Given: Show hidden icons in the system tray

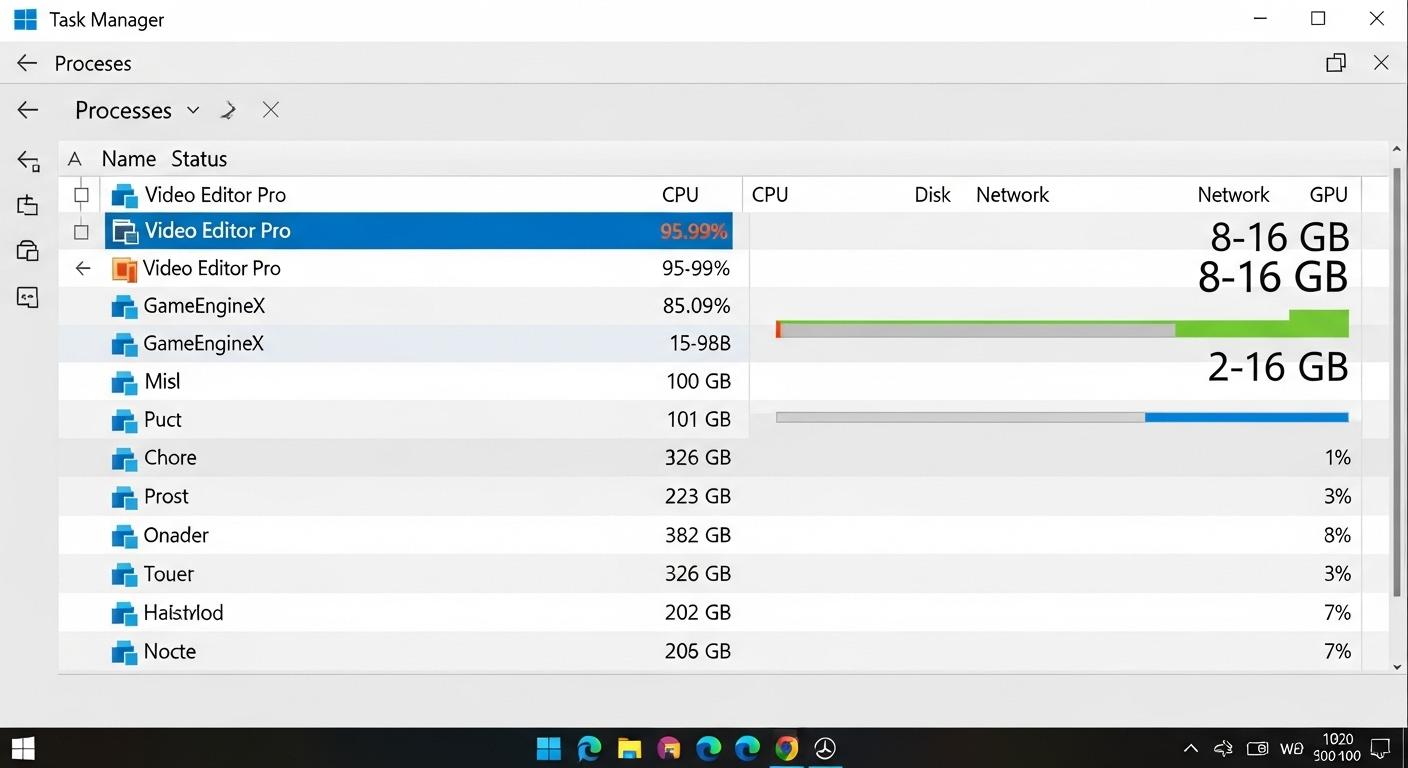Looking at the screenshot, I should (1190, 748).
